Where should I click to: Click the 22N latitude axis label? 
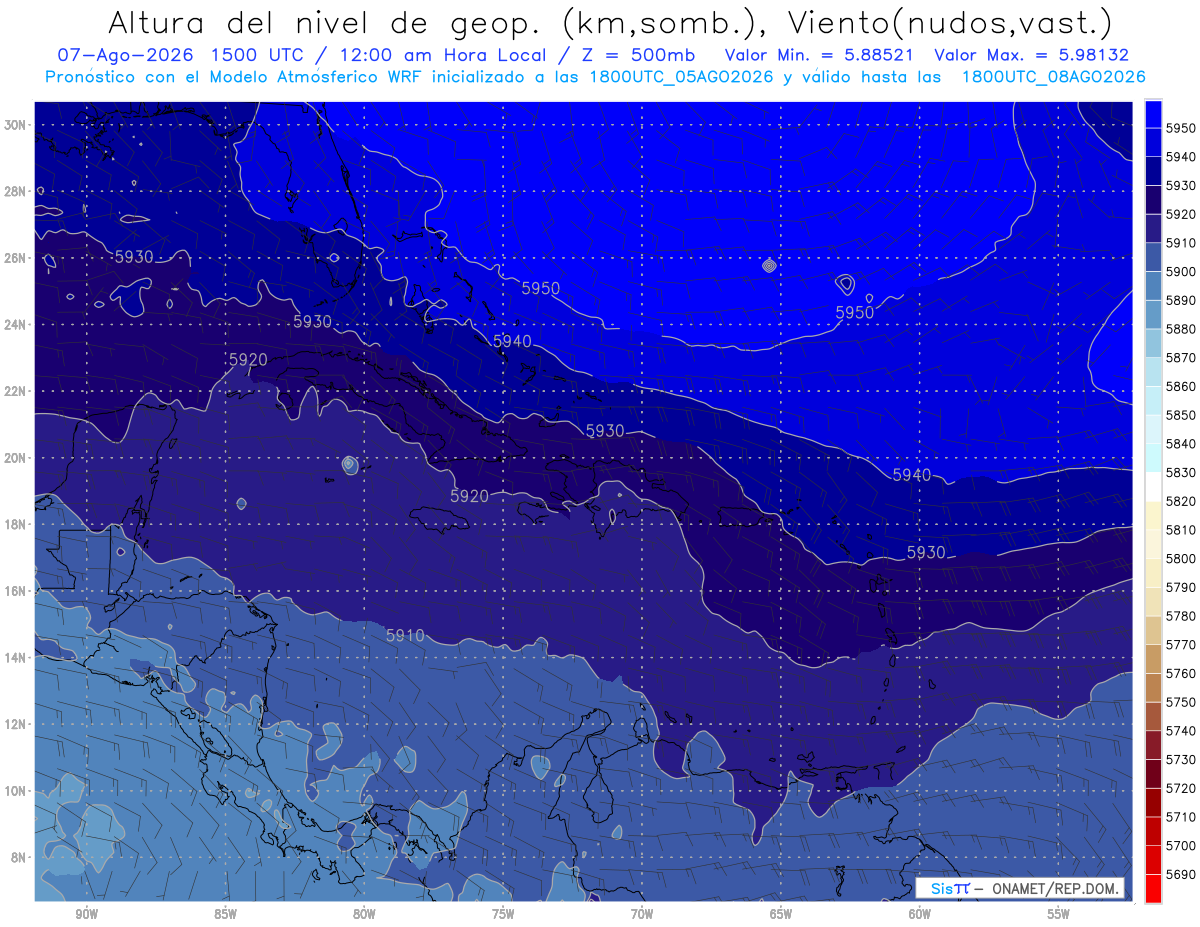coord(14,391)
